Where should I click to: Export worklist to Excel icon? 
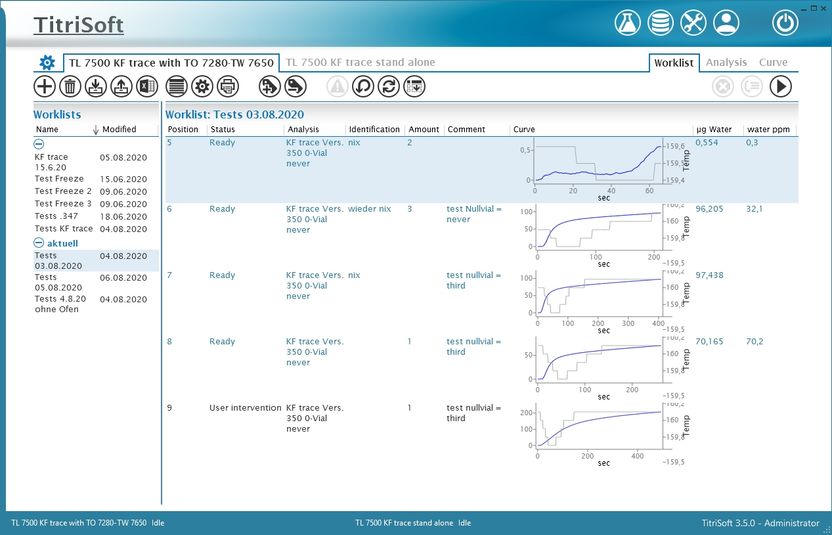[147, 86]
